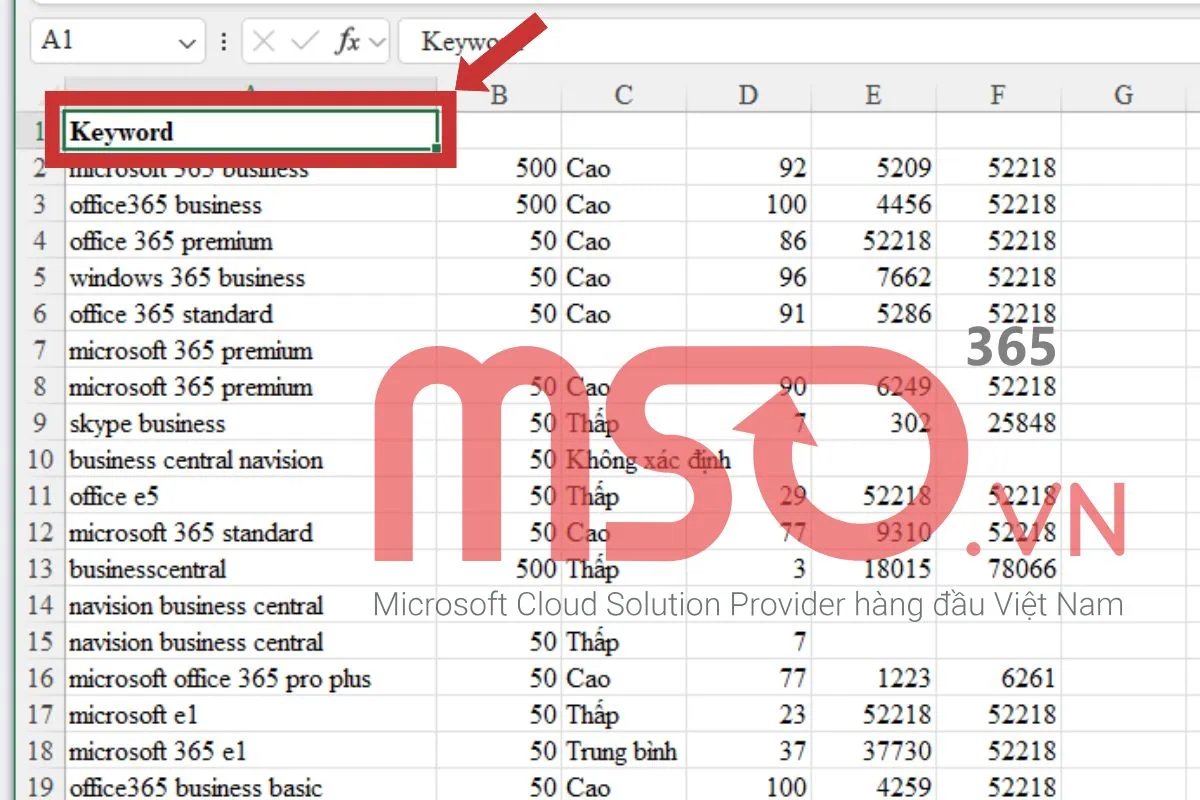Select column G header

tap(1123, 95)
